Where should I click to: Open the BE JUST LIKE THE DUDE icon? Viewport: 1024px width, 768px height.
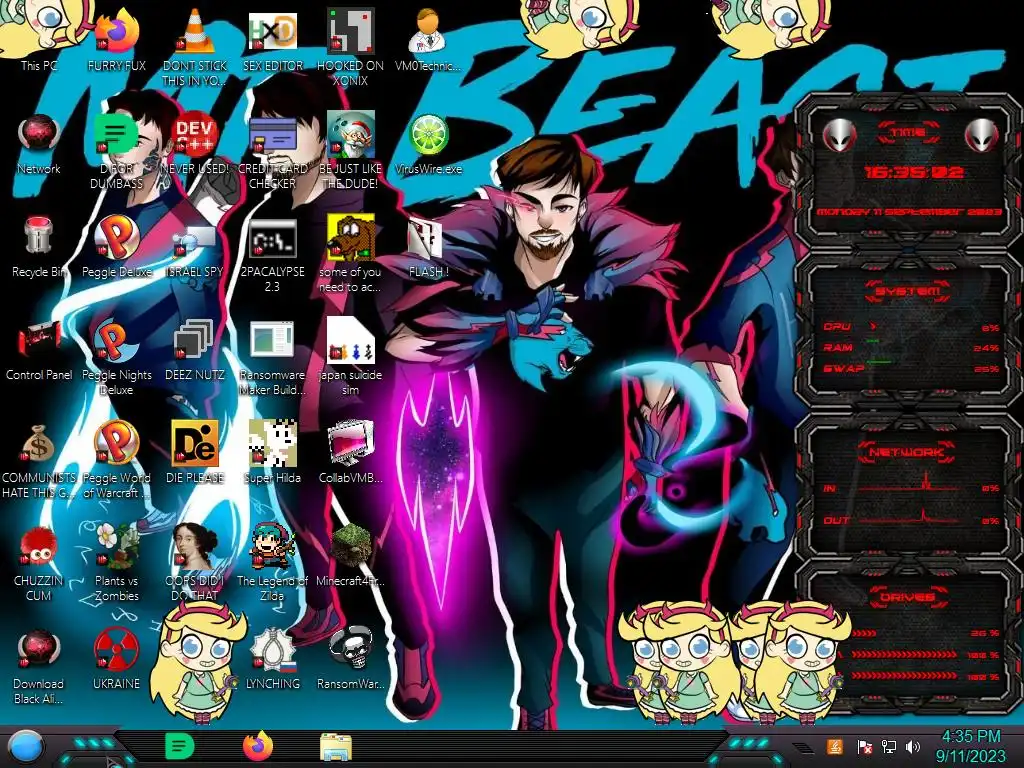click(350, 150)
